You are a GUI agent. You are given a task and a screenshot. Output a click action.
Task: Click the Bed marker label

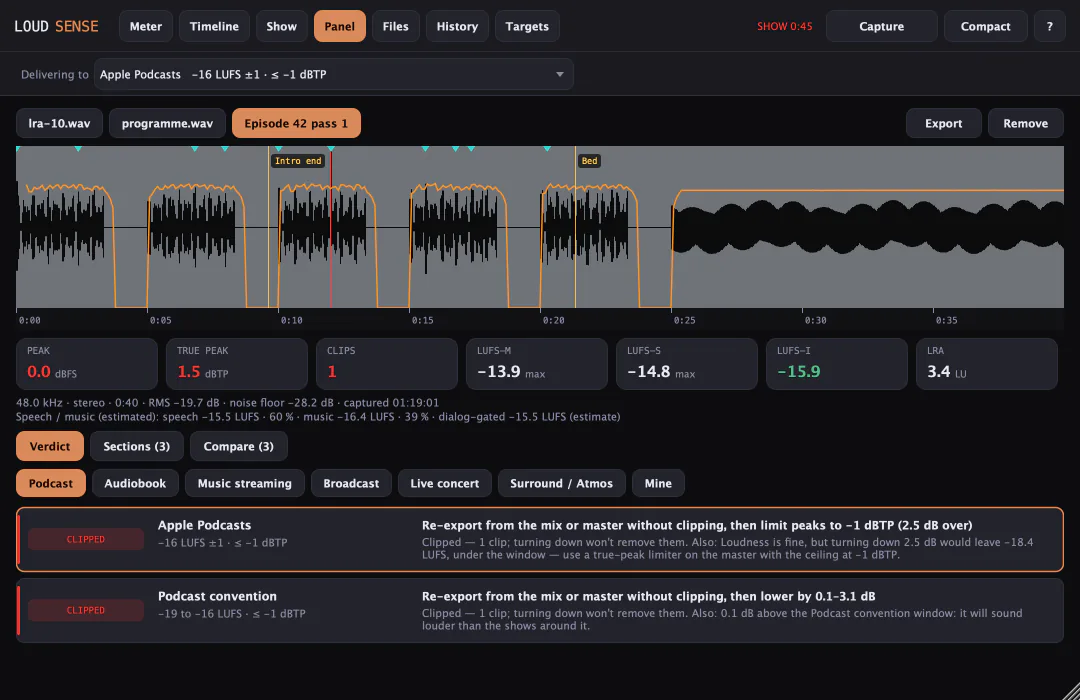(x=590, y=161)
